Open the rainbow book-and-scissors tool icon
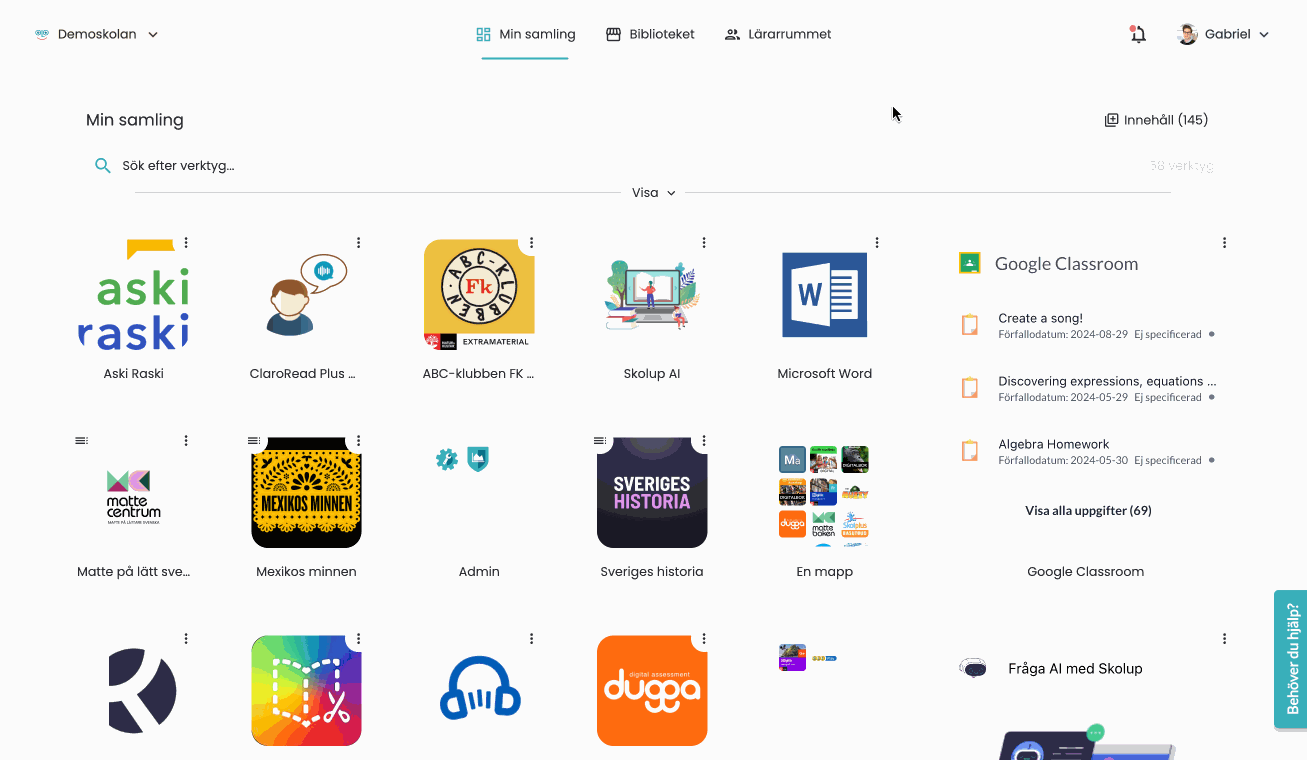The width and height of the screenshot is (1307, 760). (x=306, y=690)
